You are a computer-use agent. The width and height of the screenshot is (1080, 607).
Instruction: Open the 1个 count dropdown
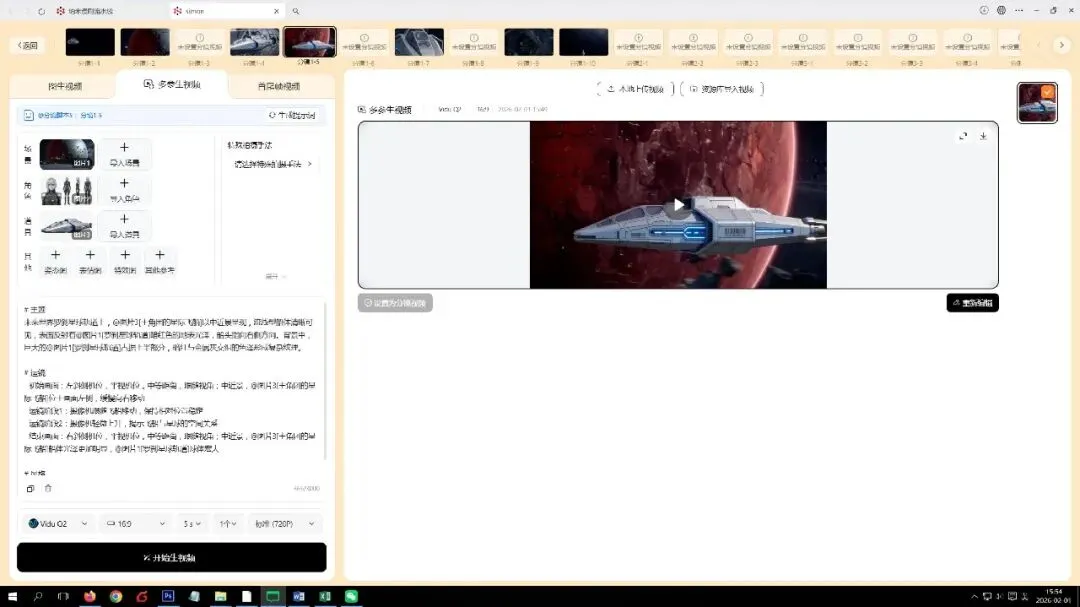(x=227, y=524)
